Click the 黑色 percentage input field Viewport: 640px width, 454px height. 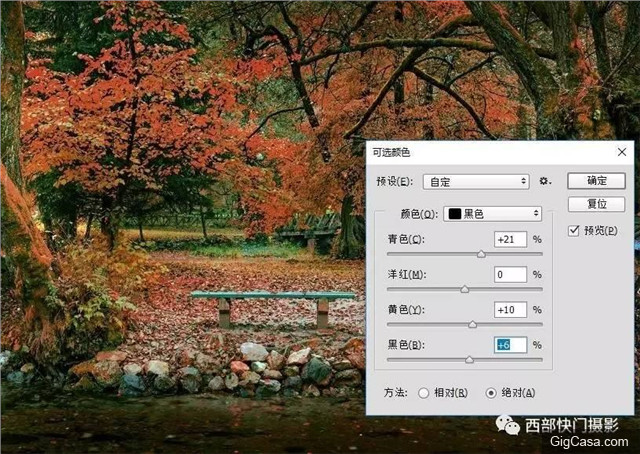510,345
